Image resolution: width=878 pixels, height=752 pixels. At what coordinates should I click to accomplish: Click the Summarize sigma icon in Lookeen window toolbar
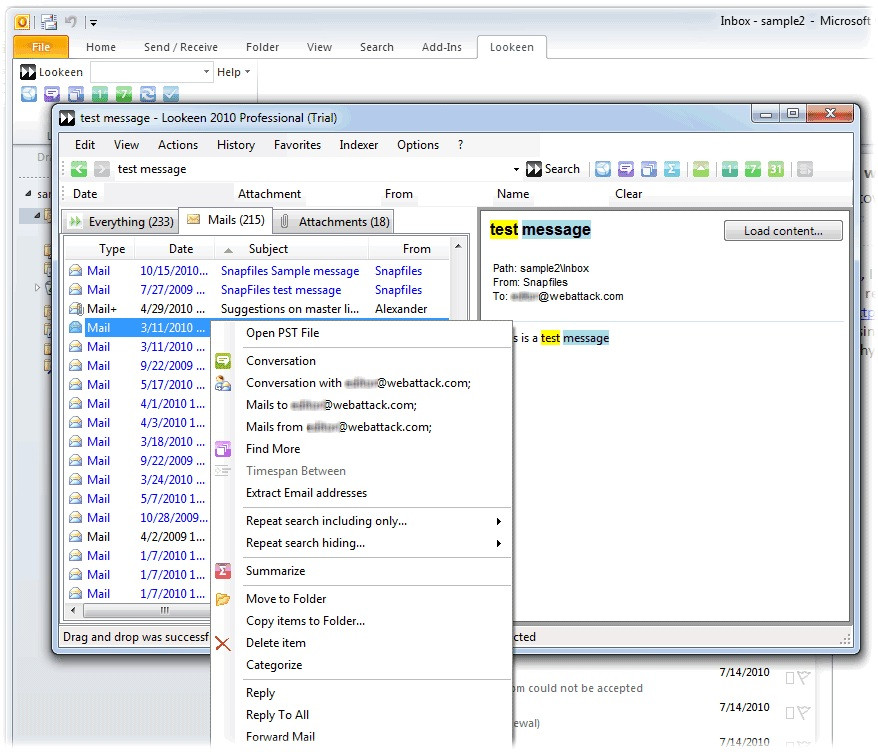click(x=671, y=169)
